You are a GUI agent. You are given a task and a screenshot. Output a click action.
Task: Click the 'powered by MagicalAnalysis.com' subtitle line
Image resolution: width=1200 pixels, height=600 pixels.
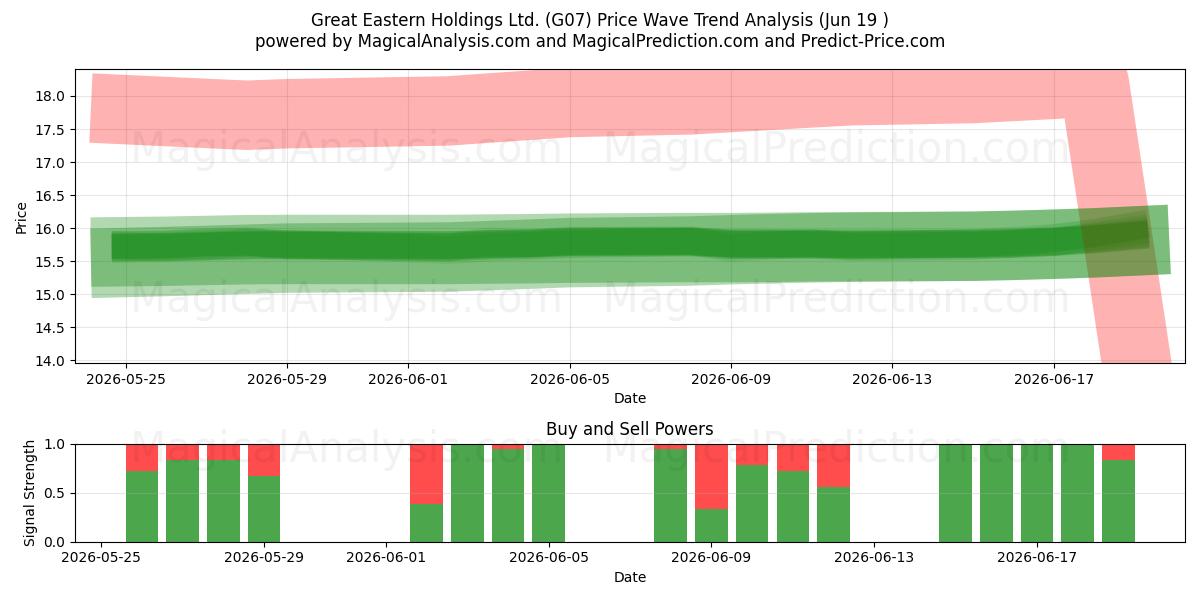600,41
